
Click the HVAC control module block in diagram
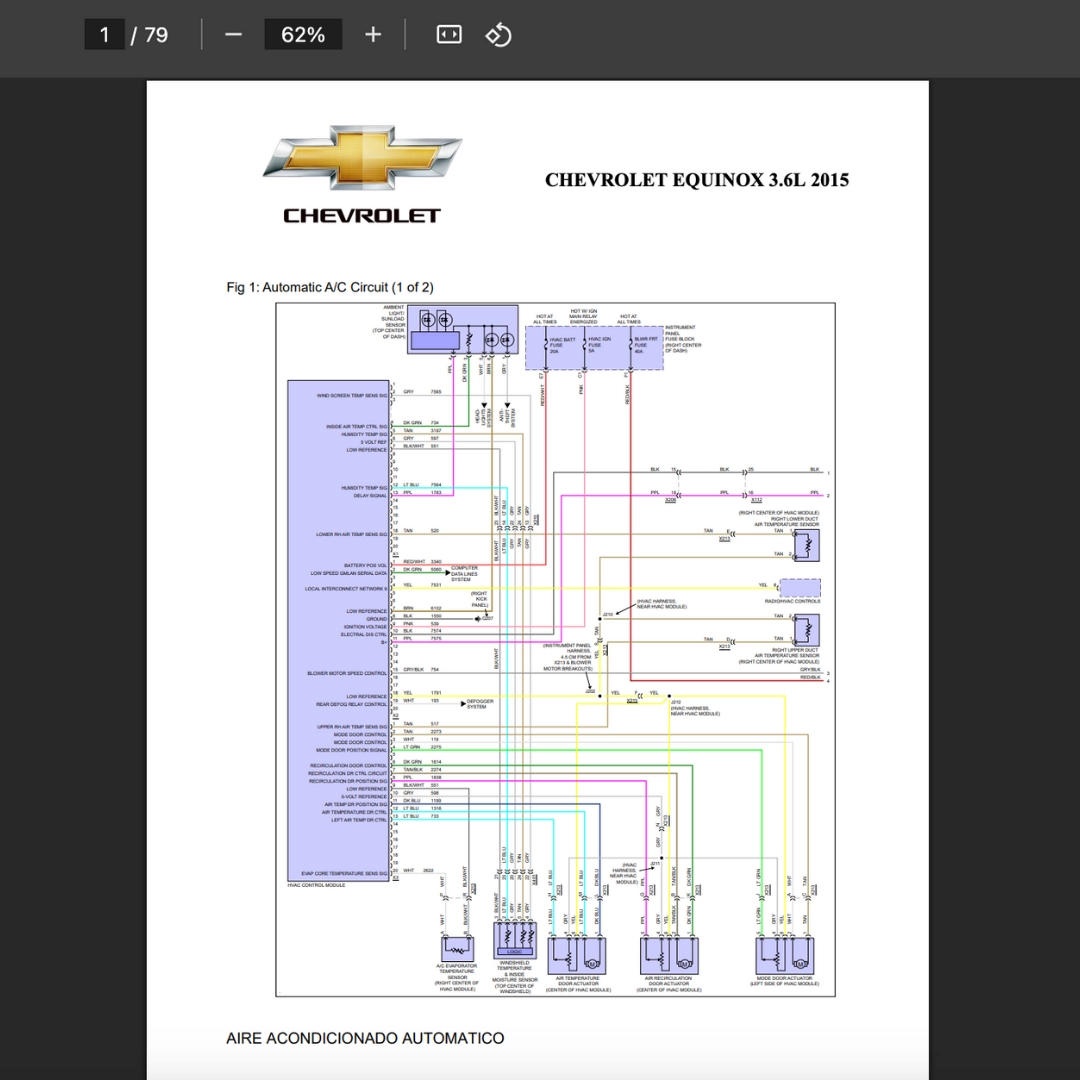[x=338, y=630]
